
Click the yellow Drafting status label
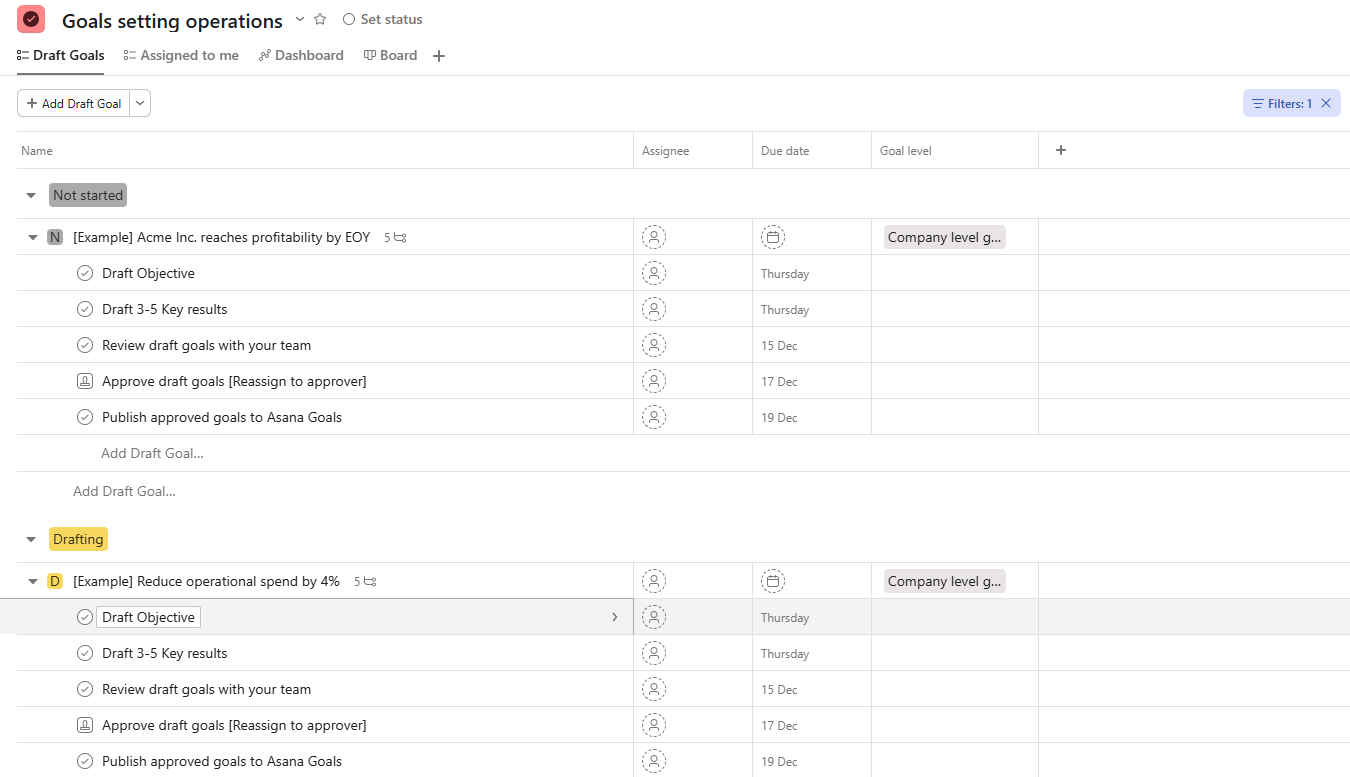tap(78, 538)
